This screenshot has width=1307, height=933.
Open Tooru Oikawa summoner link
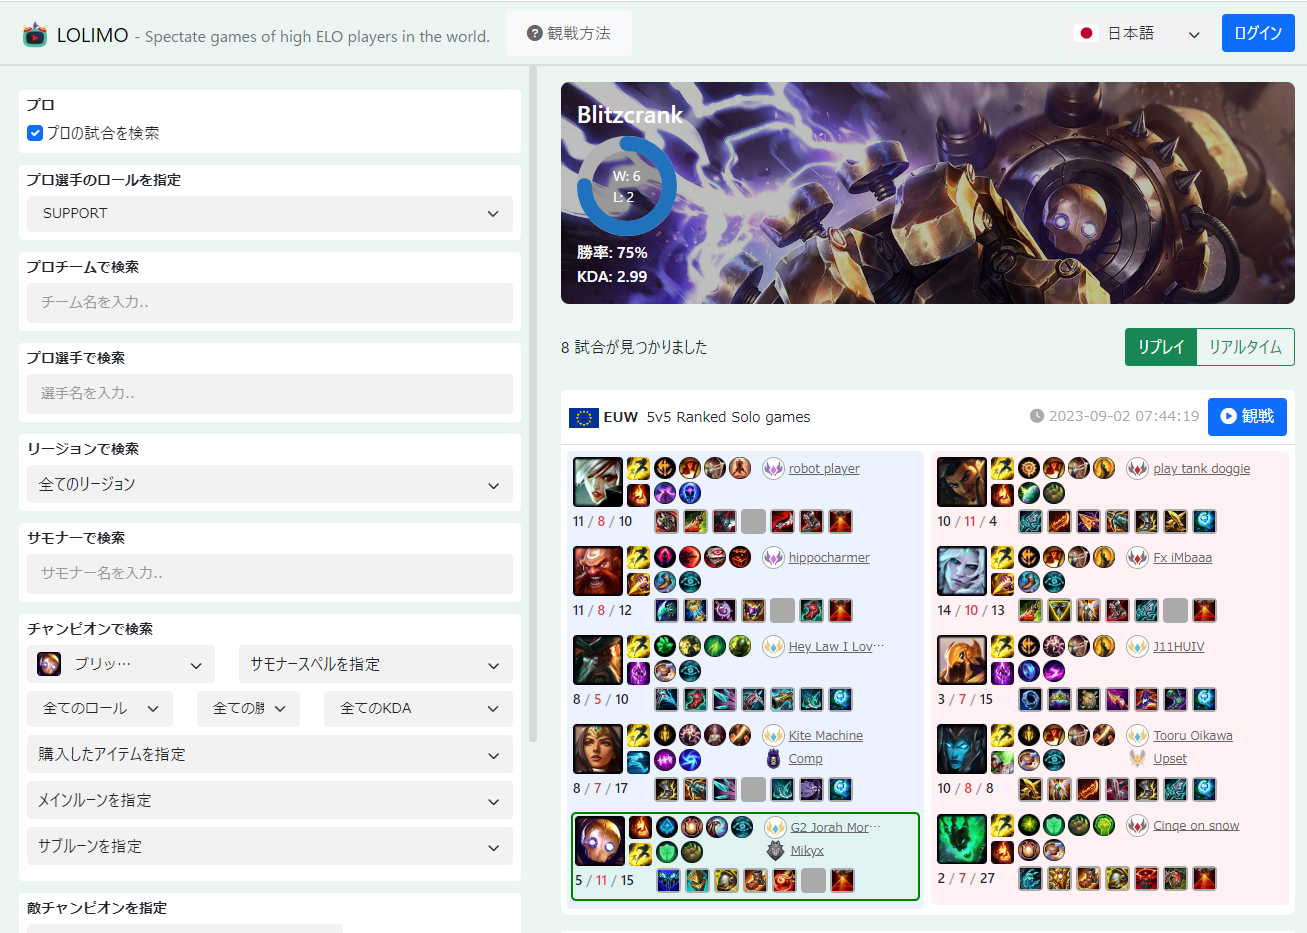coord(1193,735)
